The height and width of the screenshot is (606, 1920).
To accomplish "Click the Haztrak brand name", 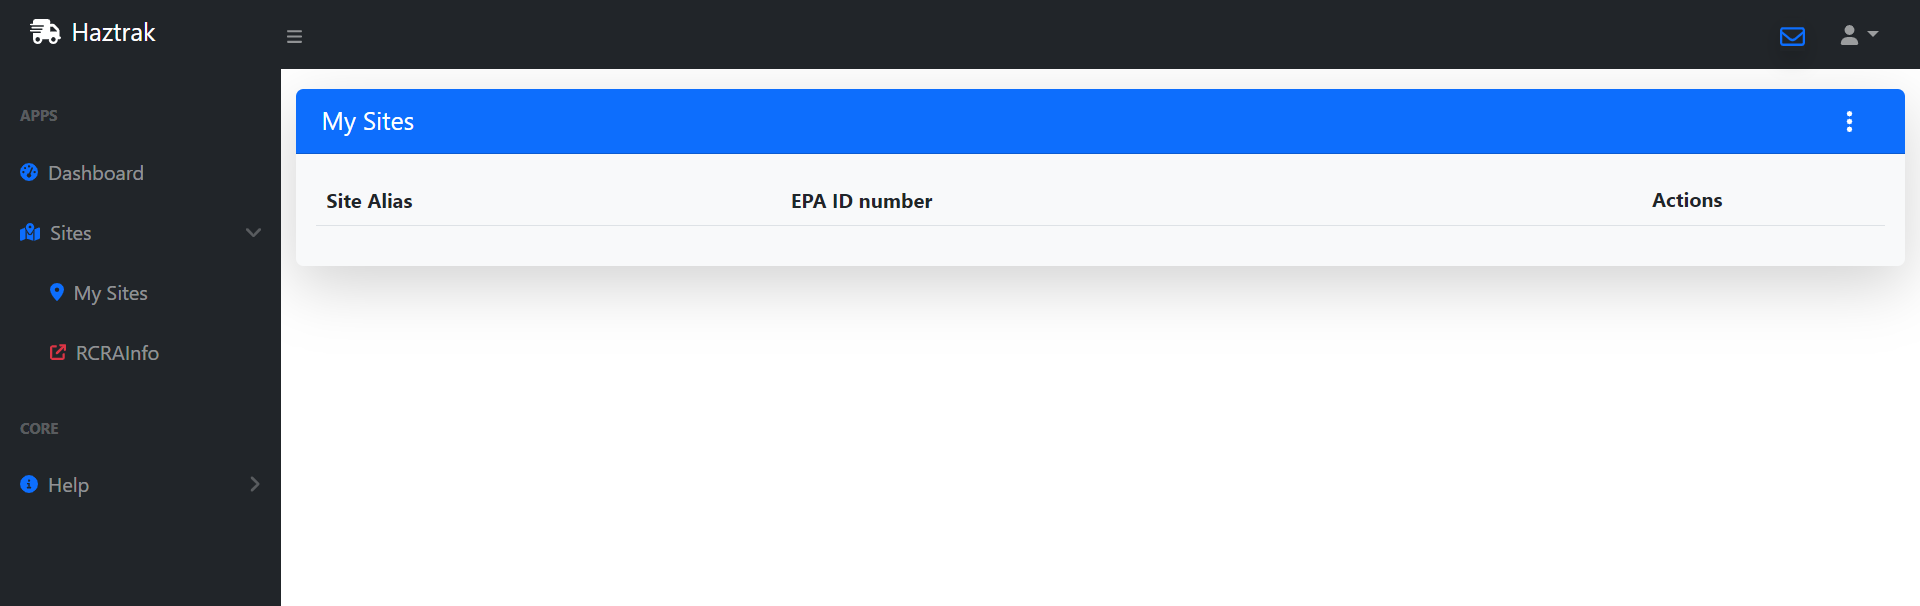I will coord(113,32).
